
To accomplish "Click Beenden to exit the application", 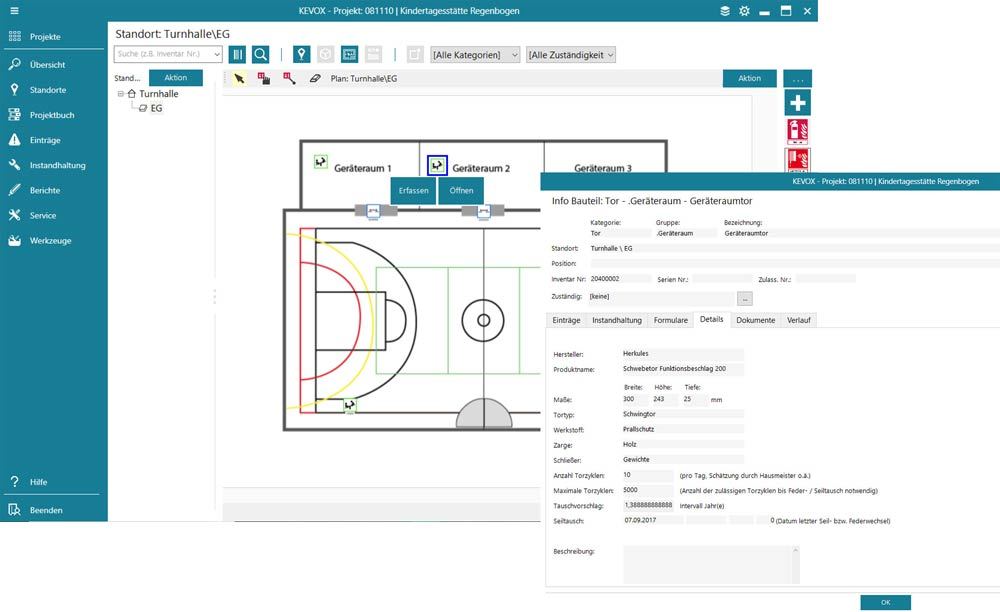I will (46, 510).
